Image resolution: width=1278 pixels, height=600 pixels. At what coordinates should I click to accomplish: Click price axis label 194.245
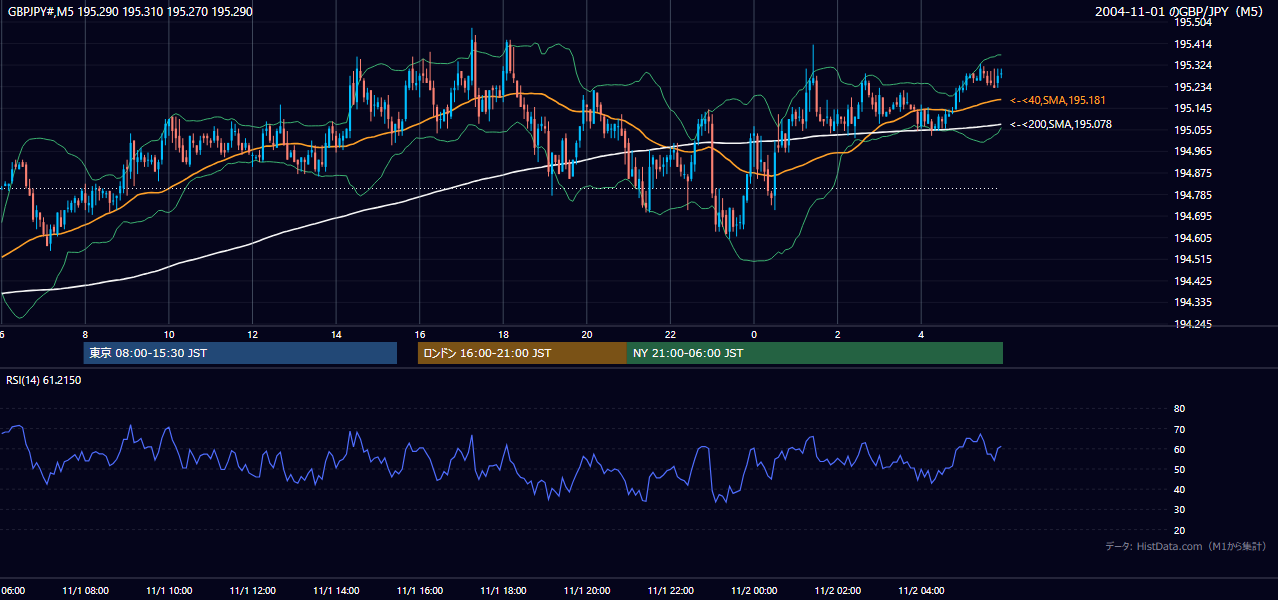1193,324
